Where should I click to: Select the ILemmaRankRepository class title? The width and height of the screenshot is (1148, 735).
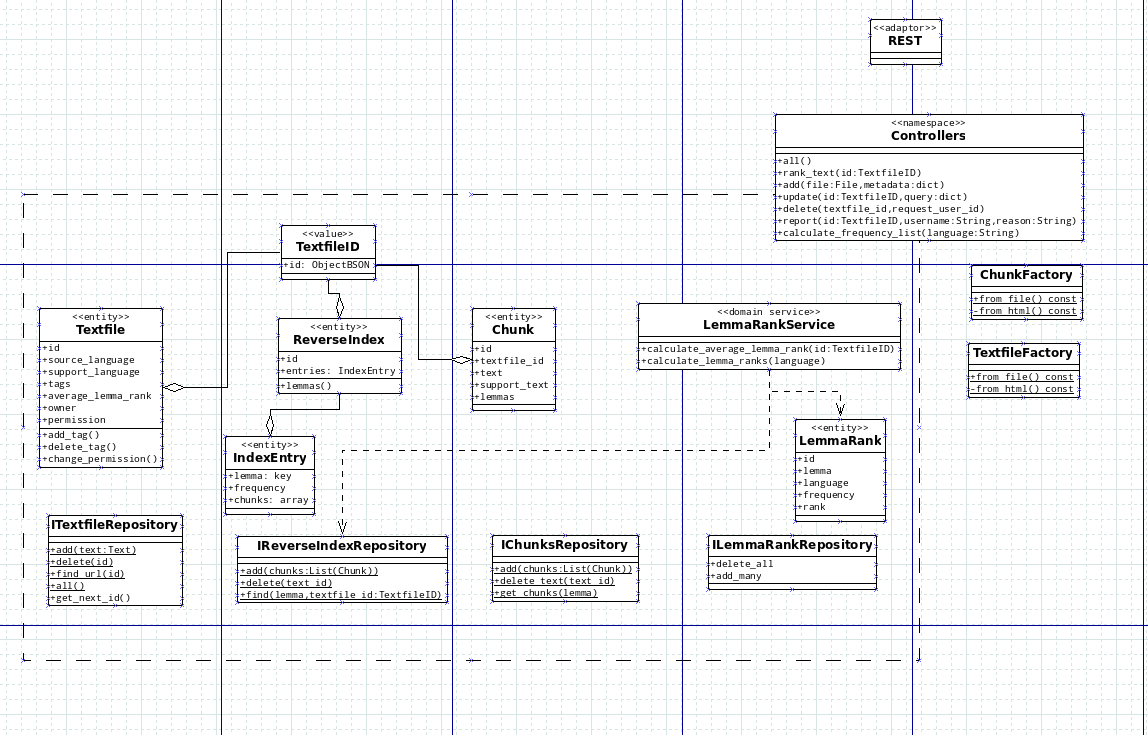(792, 545)
